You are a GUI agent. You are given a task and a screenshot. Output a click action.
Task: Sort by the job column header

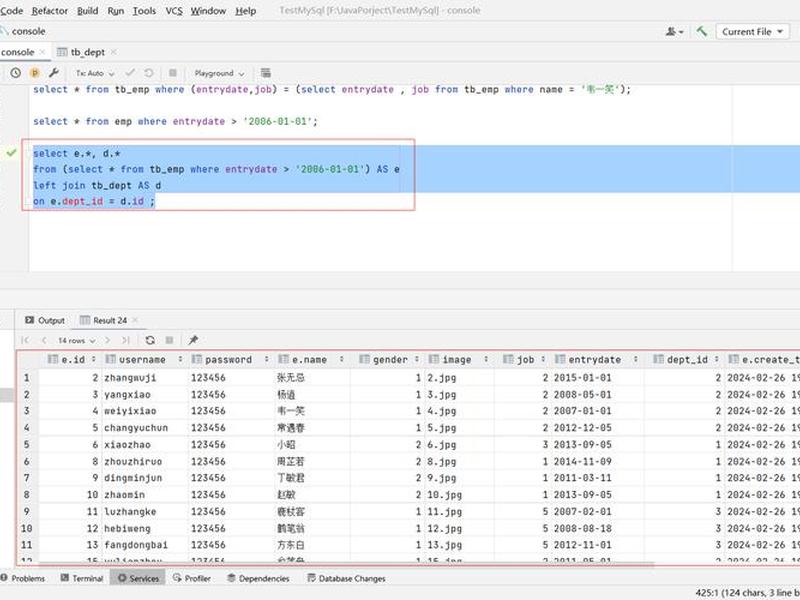tap(524, 359)
